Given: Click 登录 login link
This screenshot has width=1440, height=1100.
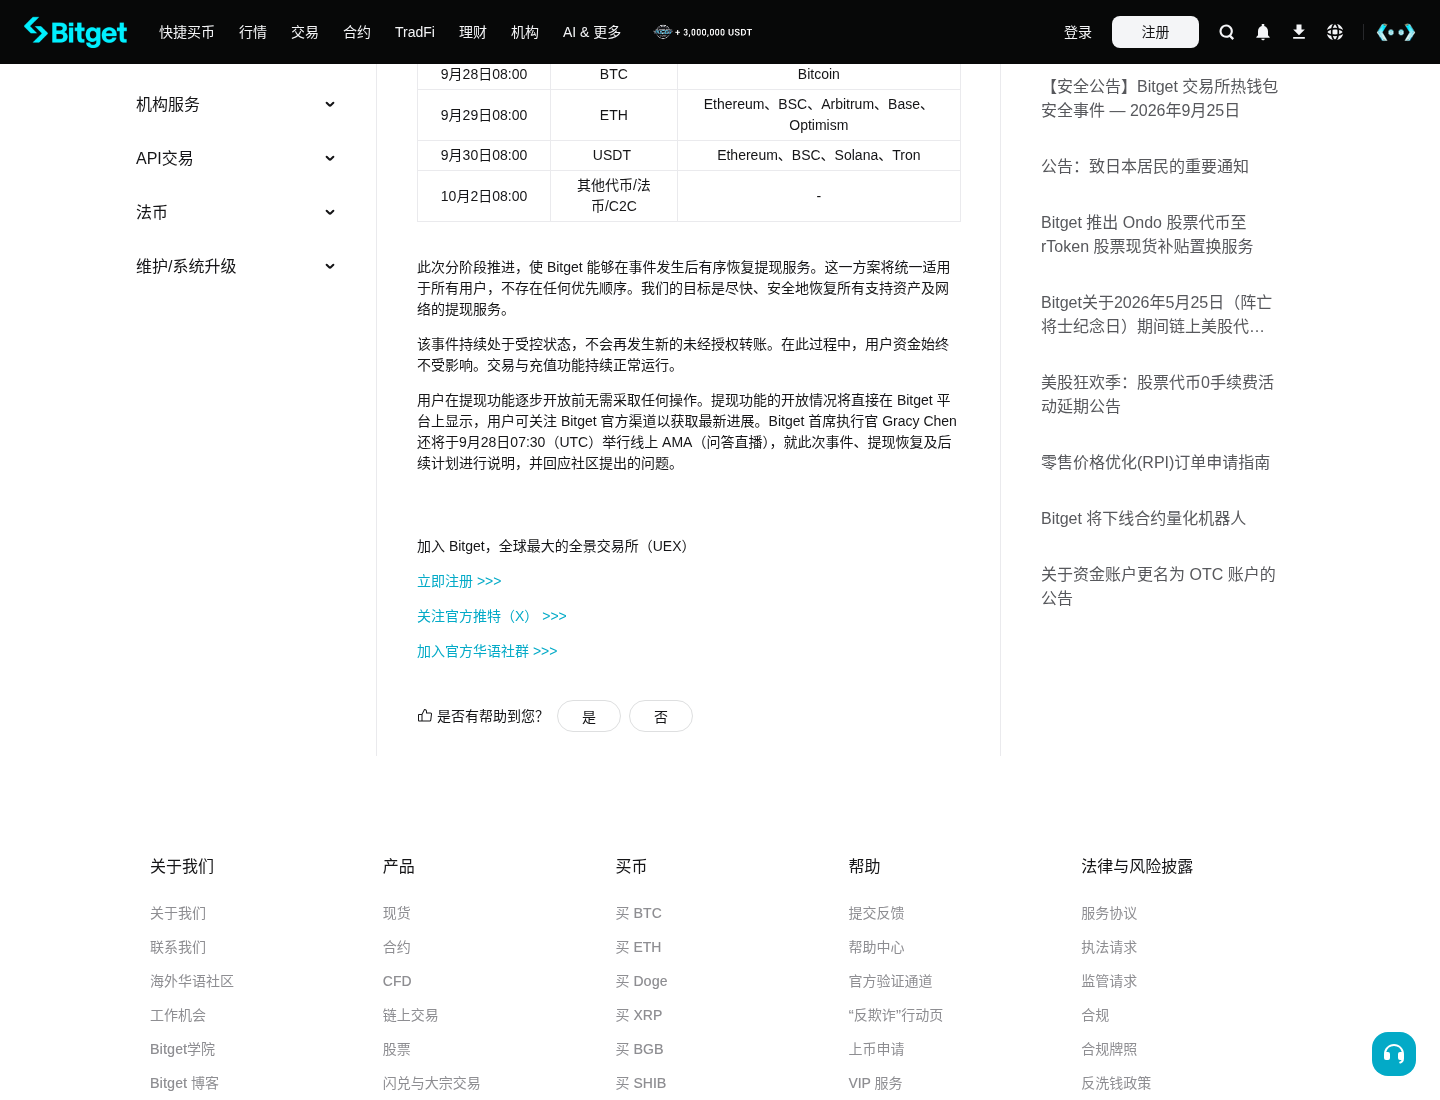Looking at the screenshot, I should point(1078,32).
